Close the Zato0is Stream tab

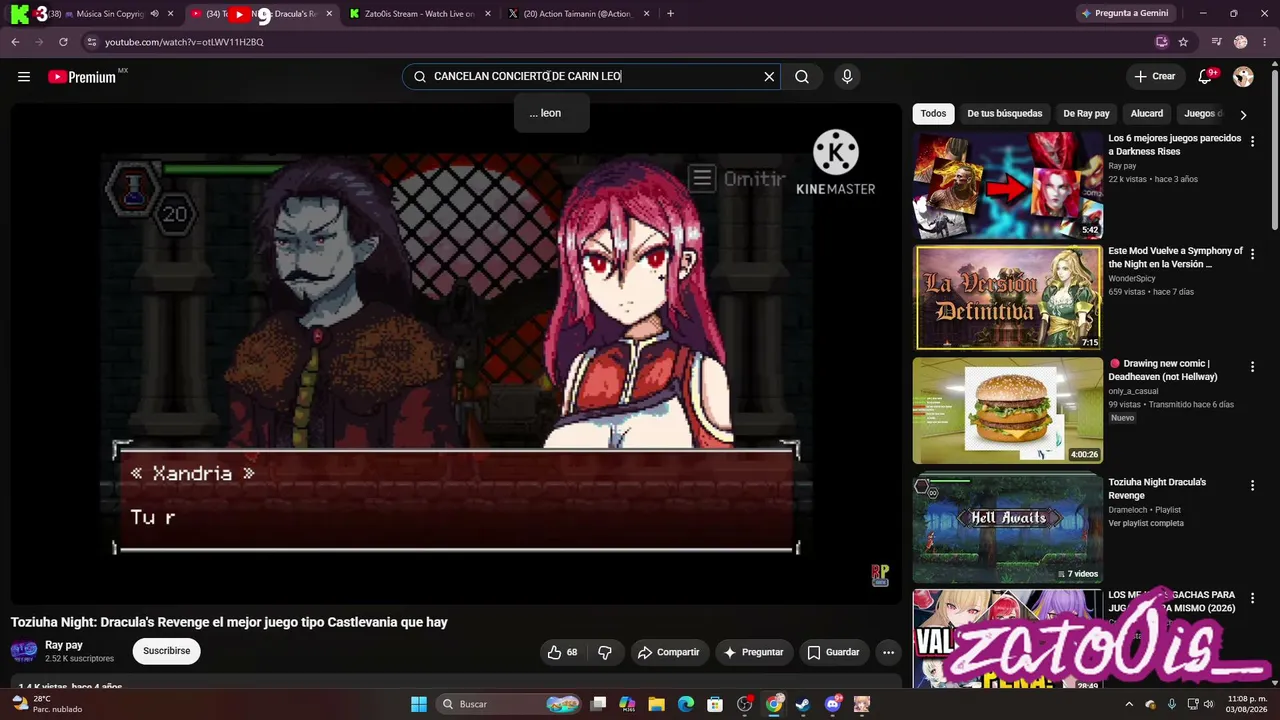pyautogui.click(x=487, y=14)
